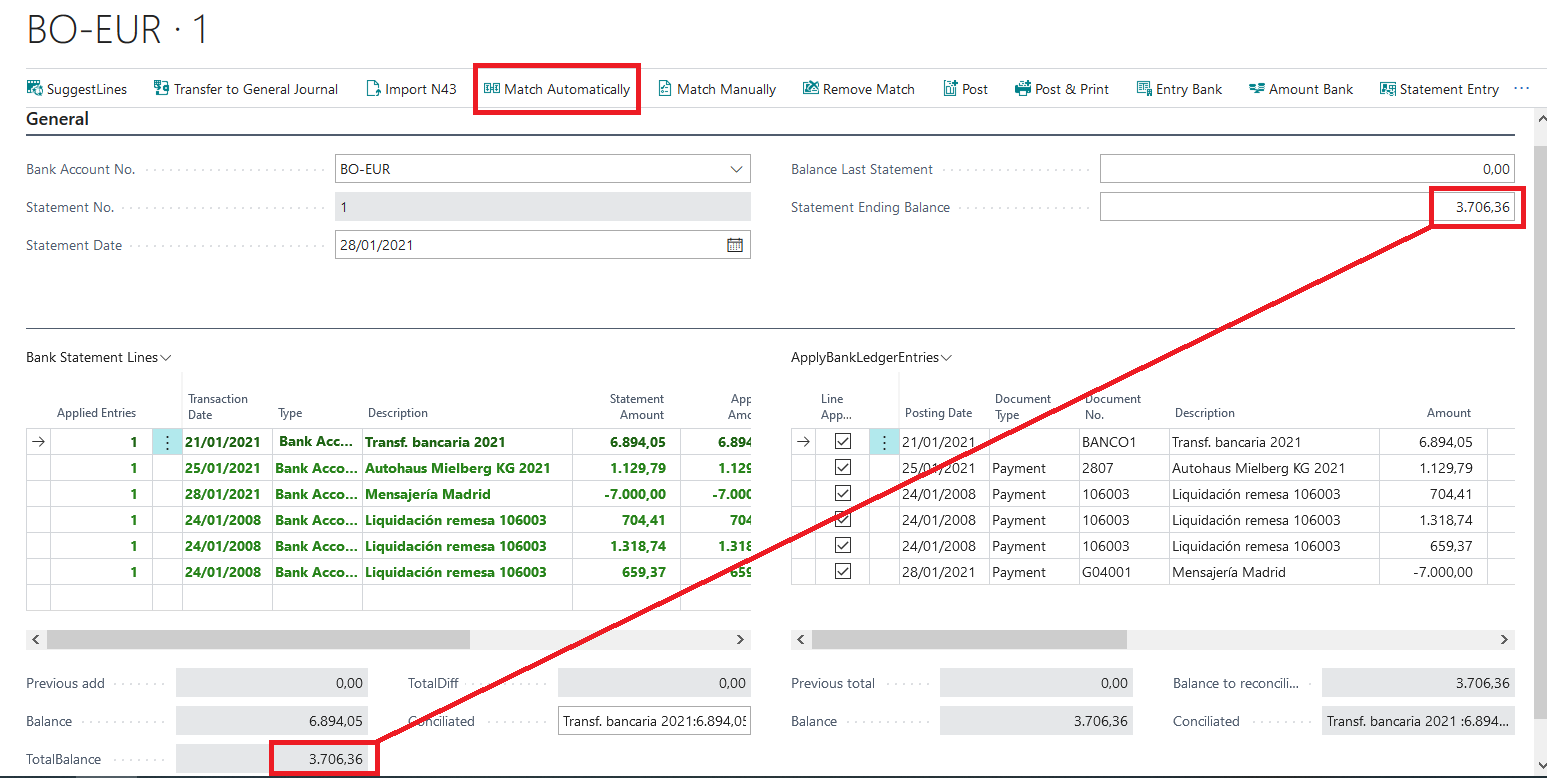The image size is (1547, 778).
Task: Open calendar picker for Statement Date
Action: coord(735,245)
